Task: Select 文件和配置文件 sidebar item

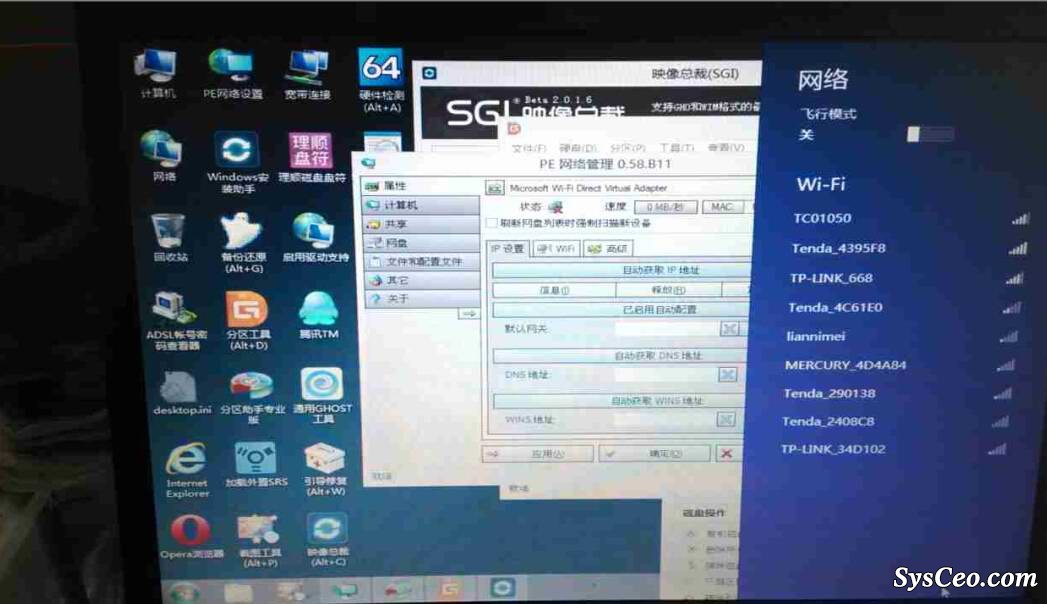Action: coord(420,262)
